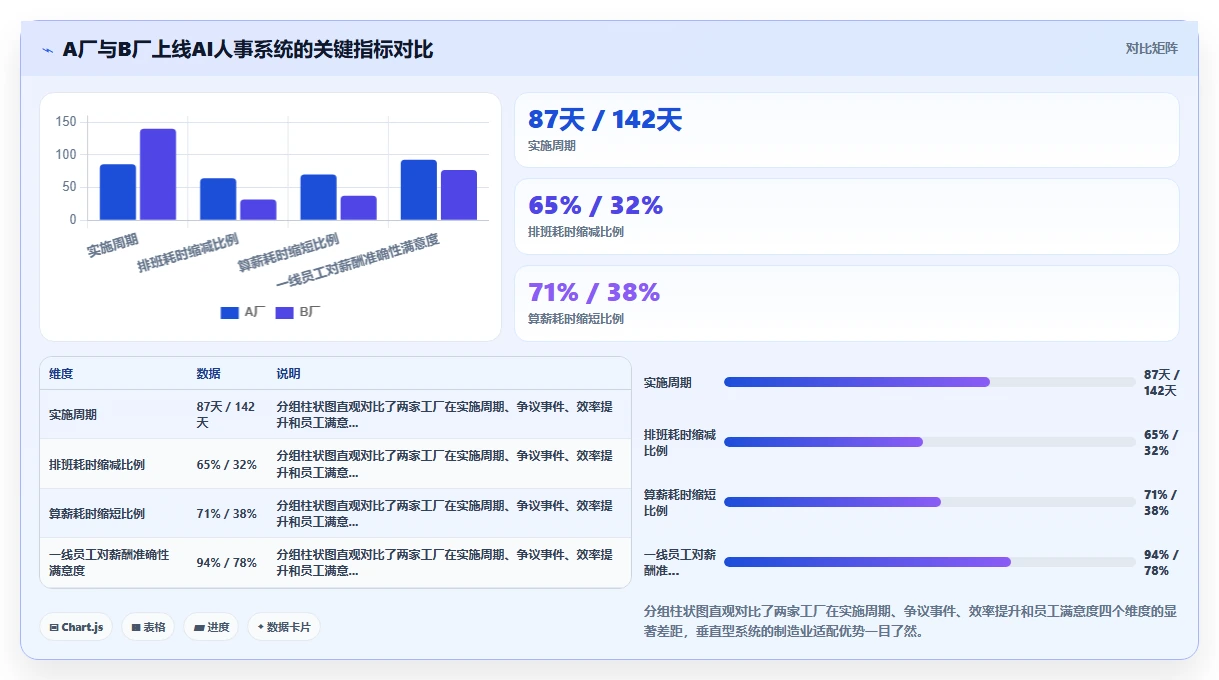Click the 排班耗时缩减比例 x-axis label on the chart
The height and width of the screenshot is (680, 1219).
coord(188,253)
